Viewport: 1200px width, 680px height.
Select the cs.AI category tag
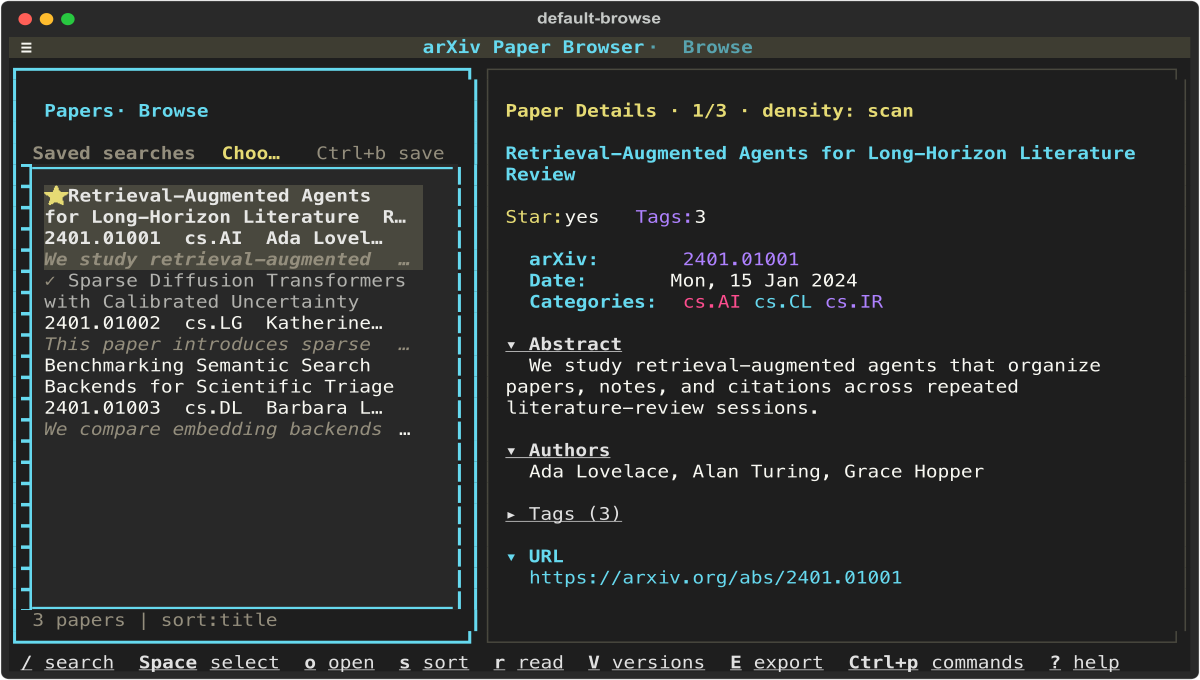click(x=712, y=301)
